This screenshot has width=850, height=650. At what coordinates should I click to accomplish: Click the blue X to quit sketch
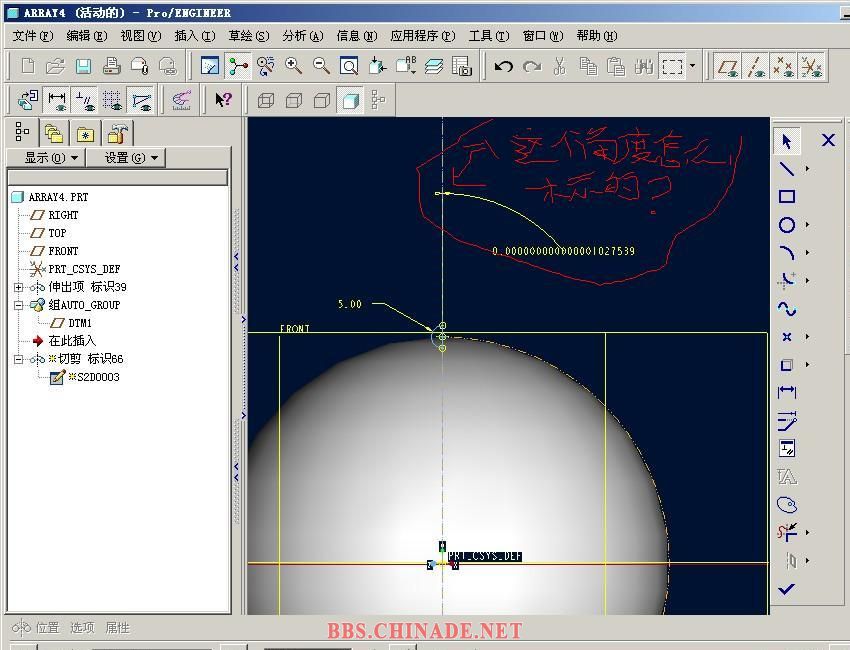coord(828,141)
